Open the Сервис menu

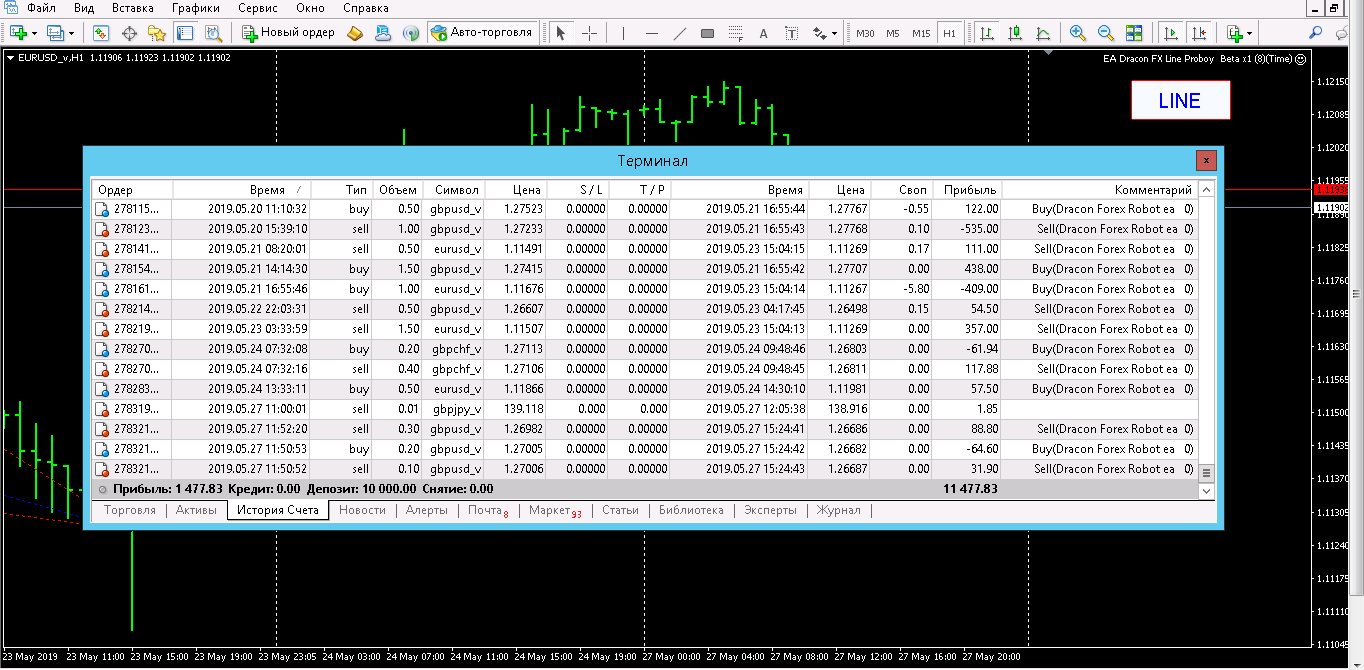258,8
